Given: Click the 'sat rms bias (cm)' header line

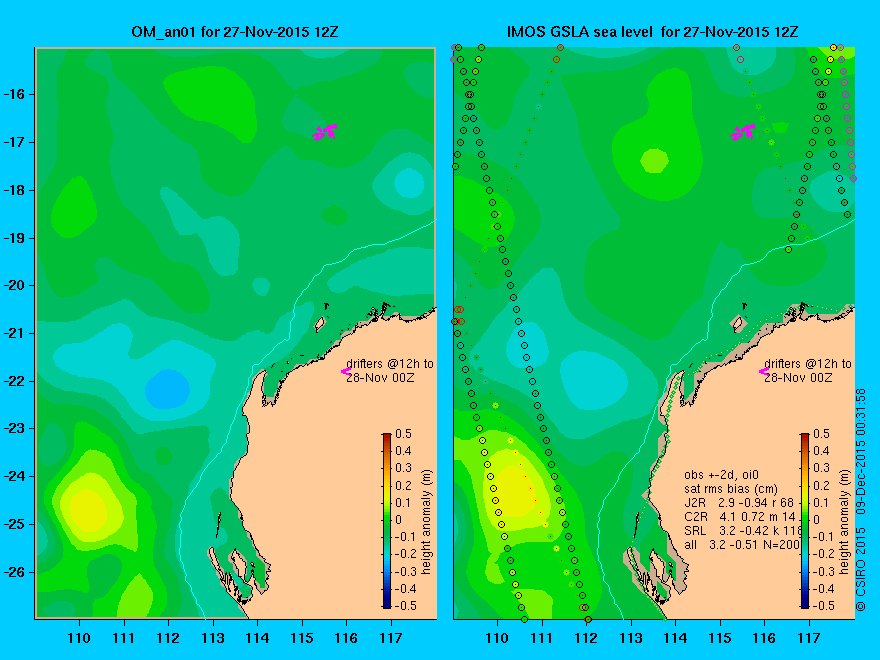Looking at the screenshot, I should click(731, 489).
